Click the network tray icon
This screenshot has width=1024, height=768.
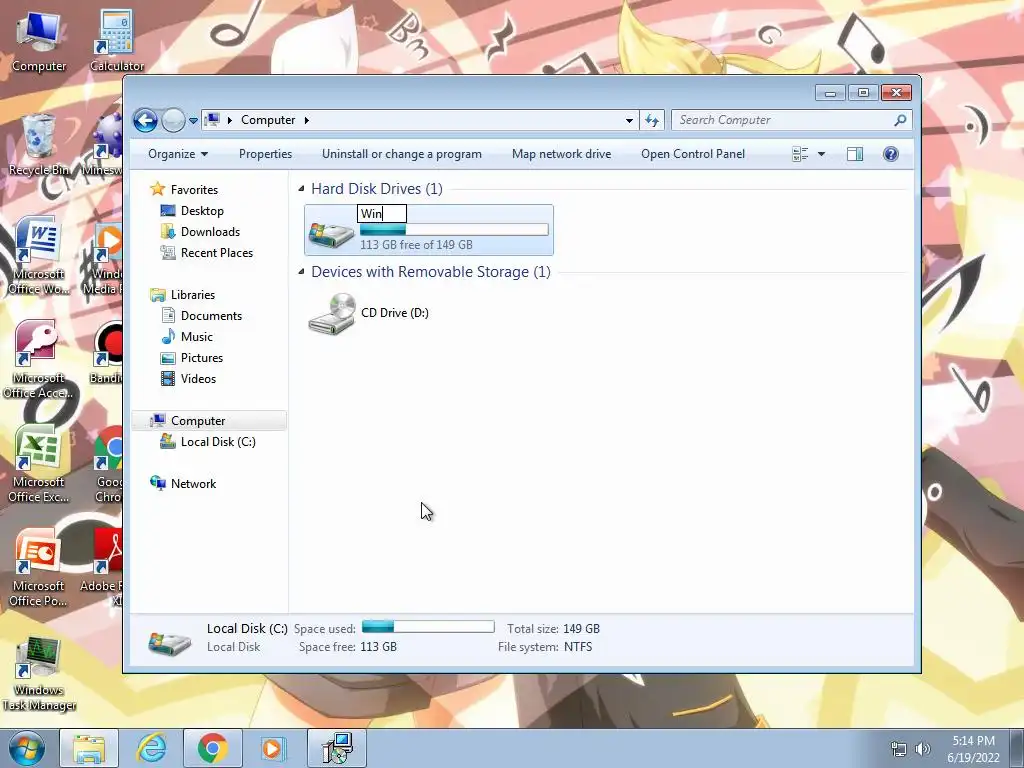click(899, 749)
